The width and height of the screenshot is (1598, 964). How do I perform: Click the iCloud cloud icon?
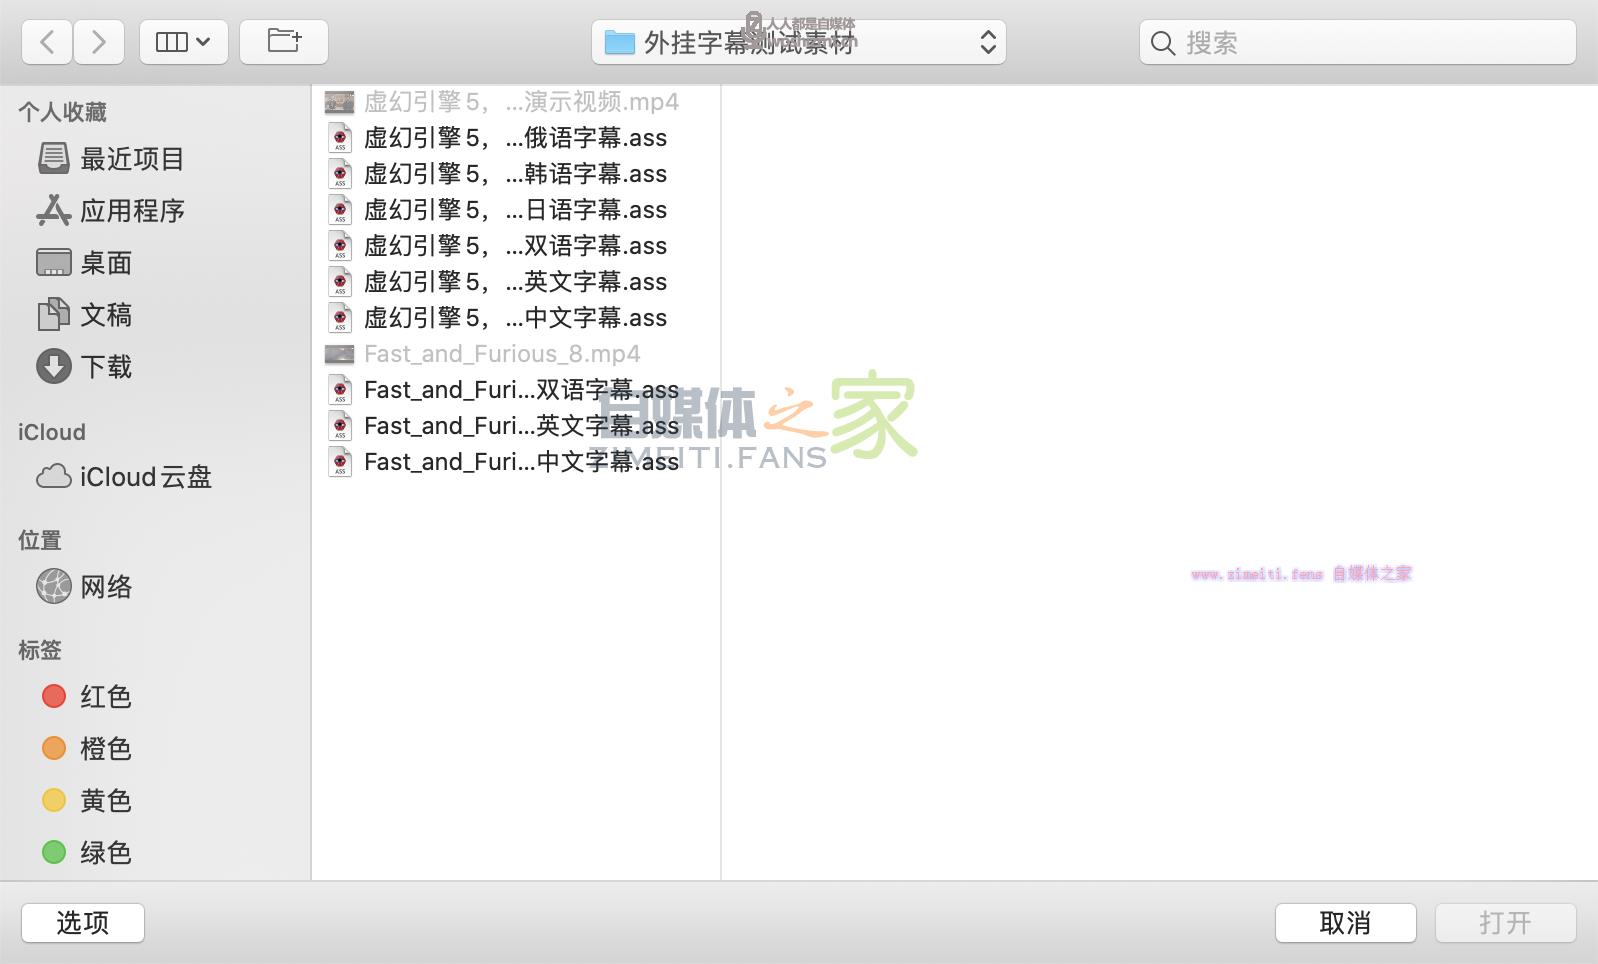tap(54, 476)
